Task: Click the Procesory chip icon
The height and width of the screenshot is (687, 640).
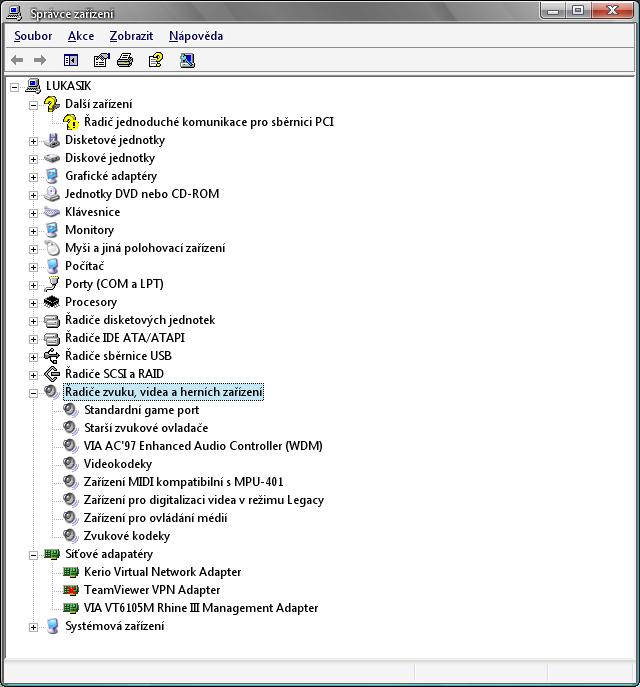Action: [x=52, y=302]
